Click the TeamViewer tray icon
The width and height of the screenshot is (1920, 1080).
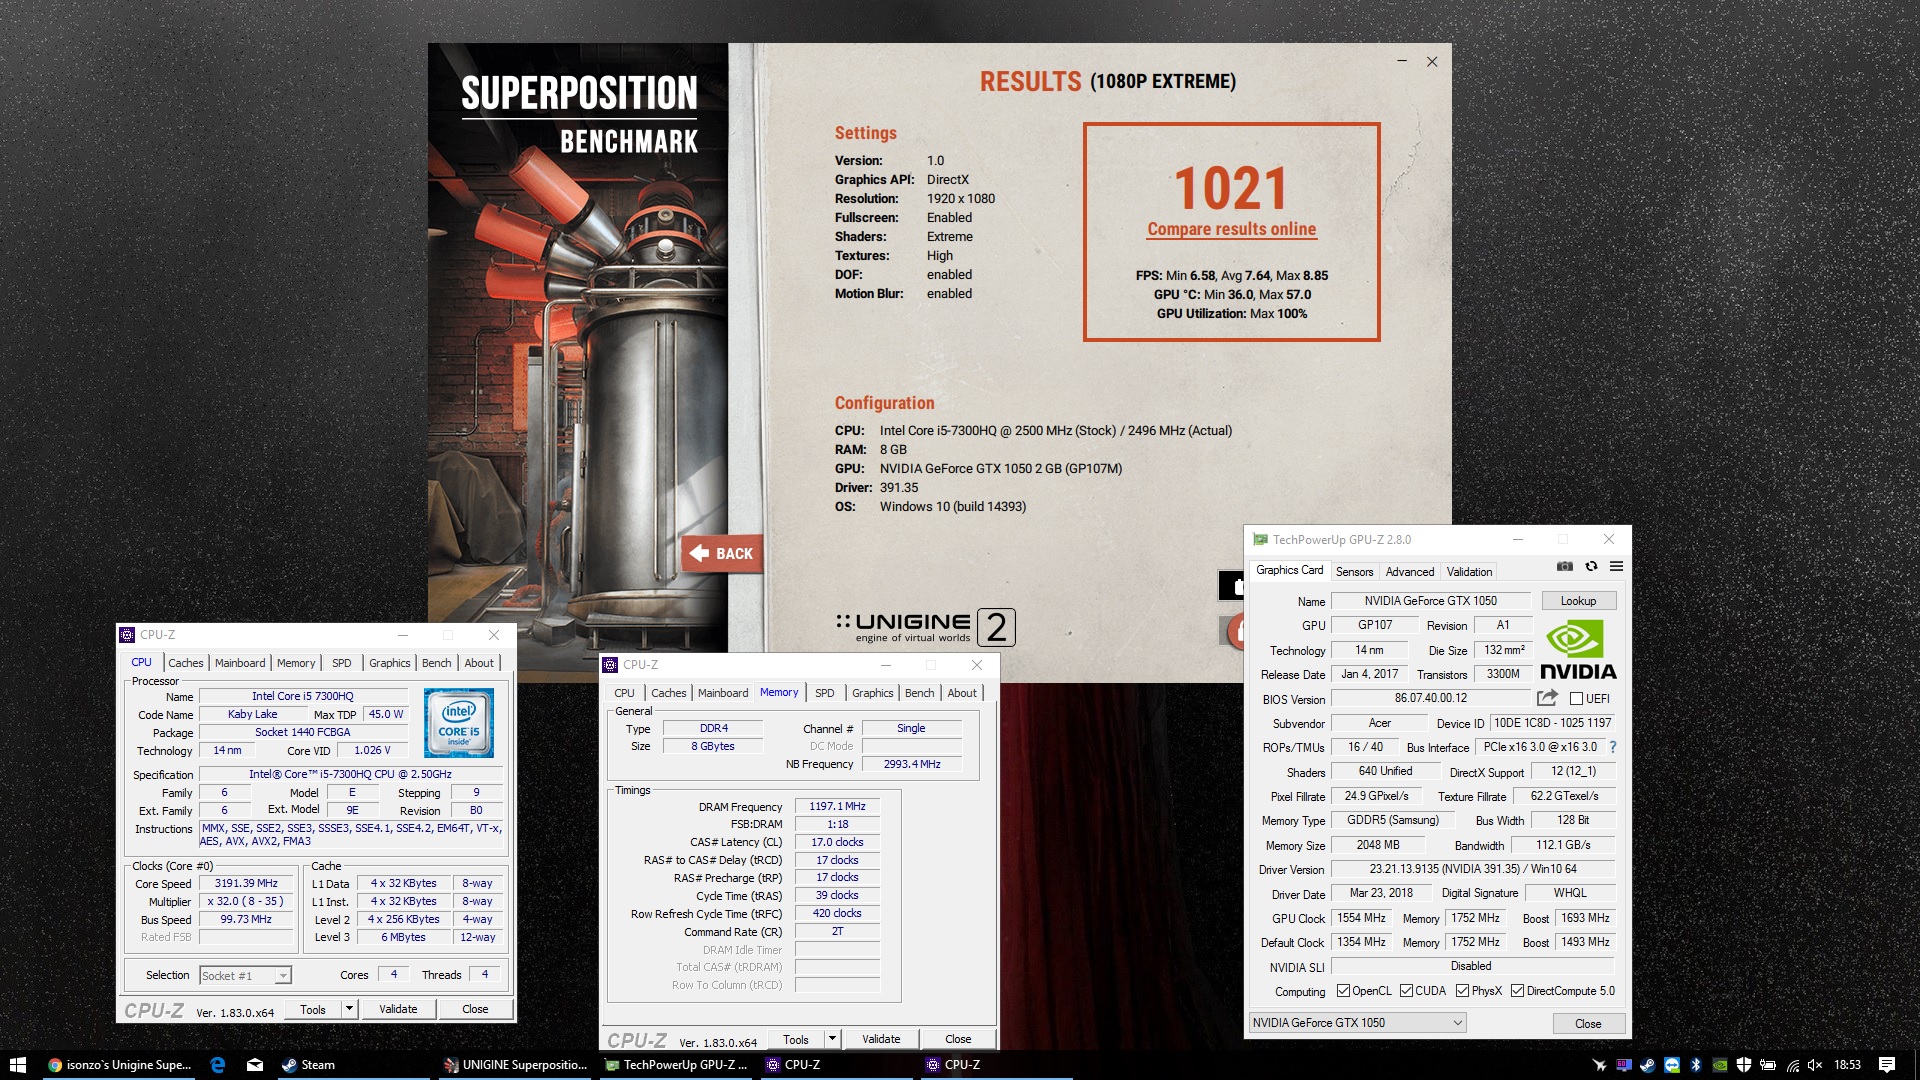[1672, 1065]
